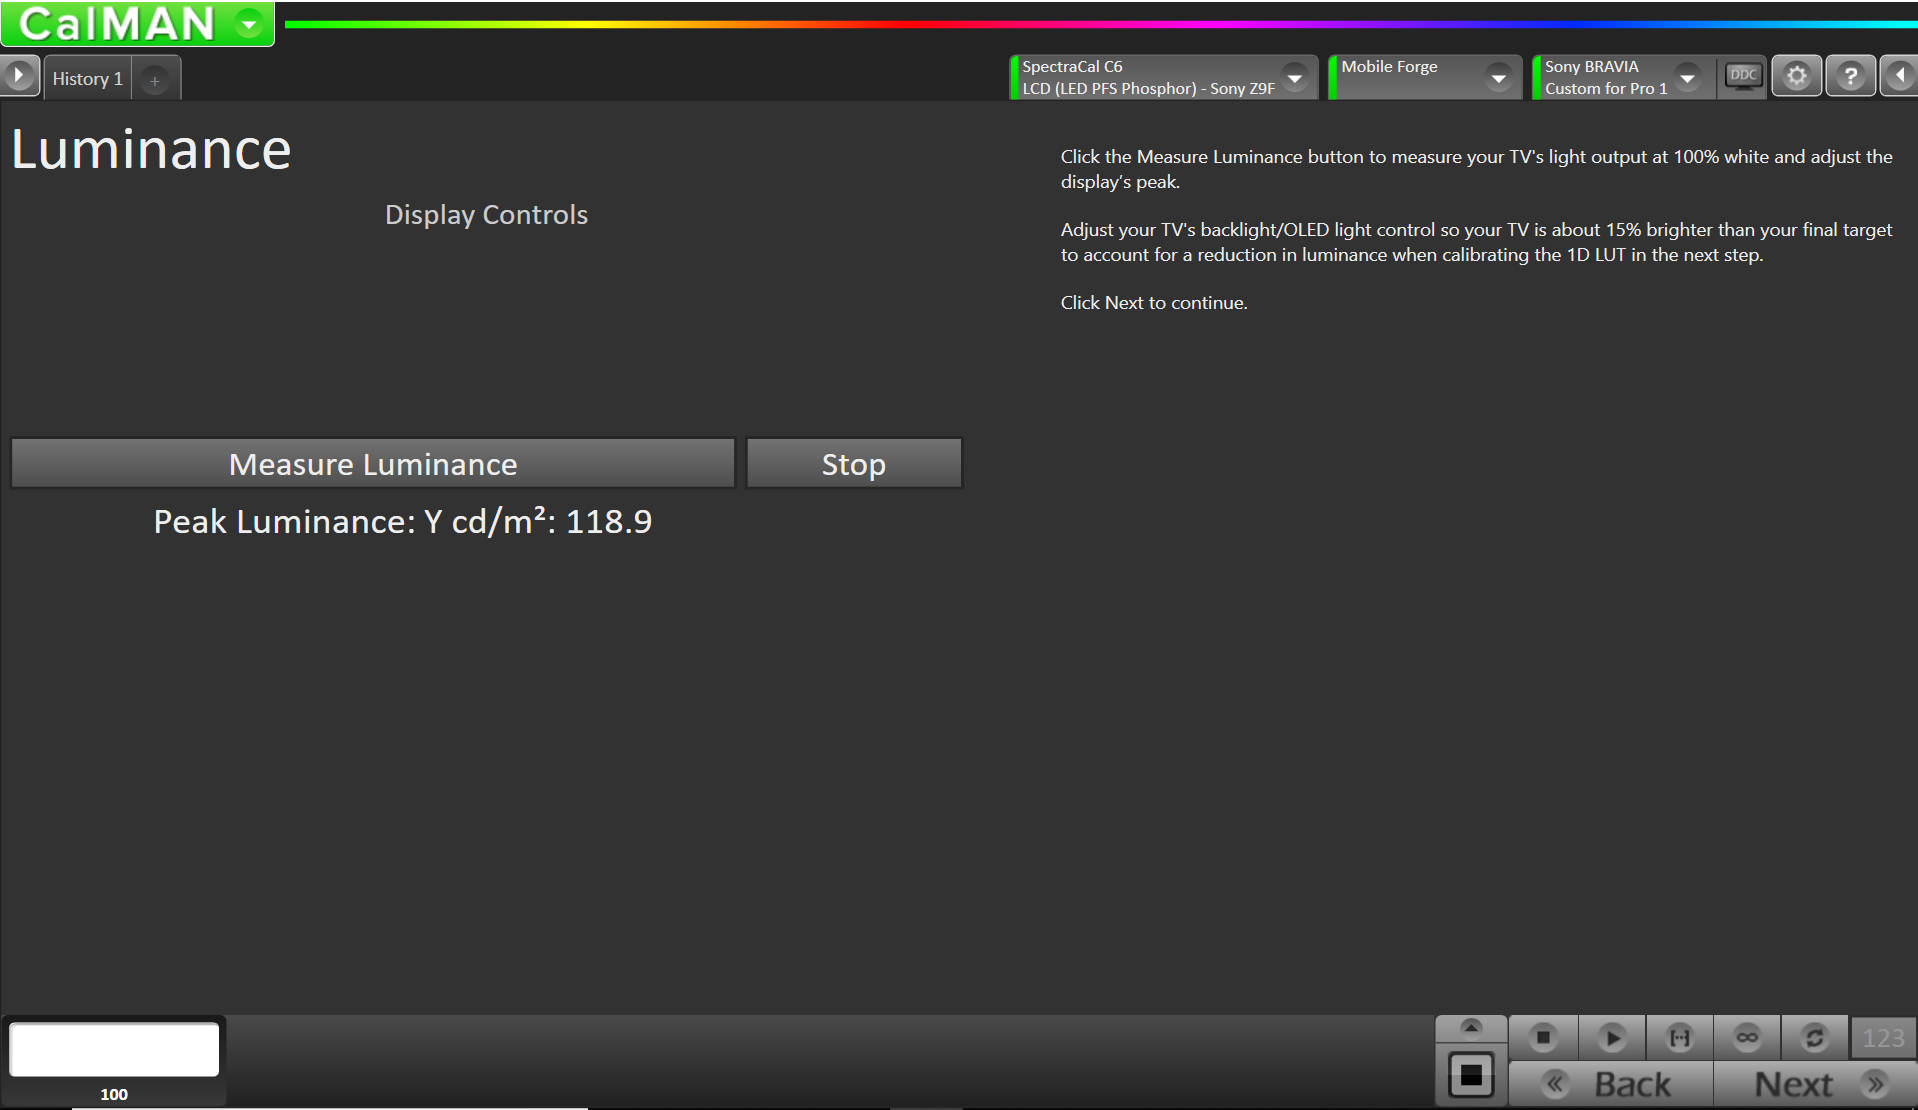Expand left panel with the play arrow button

coord(19,76)
